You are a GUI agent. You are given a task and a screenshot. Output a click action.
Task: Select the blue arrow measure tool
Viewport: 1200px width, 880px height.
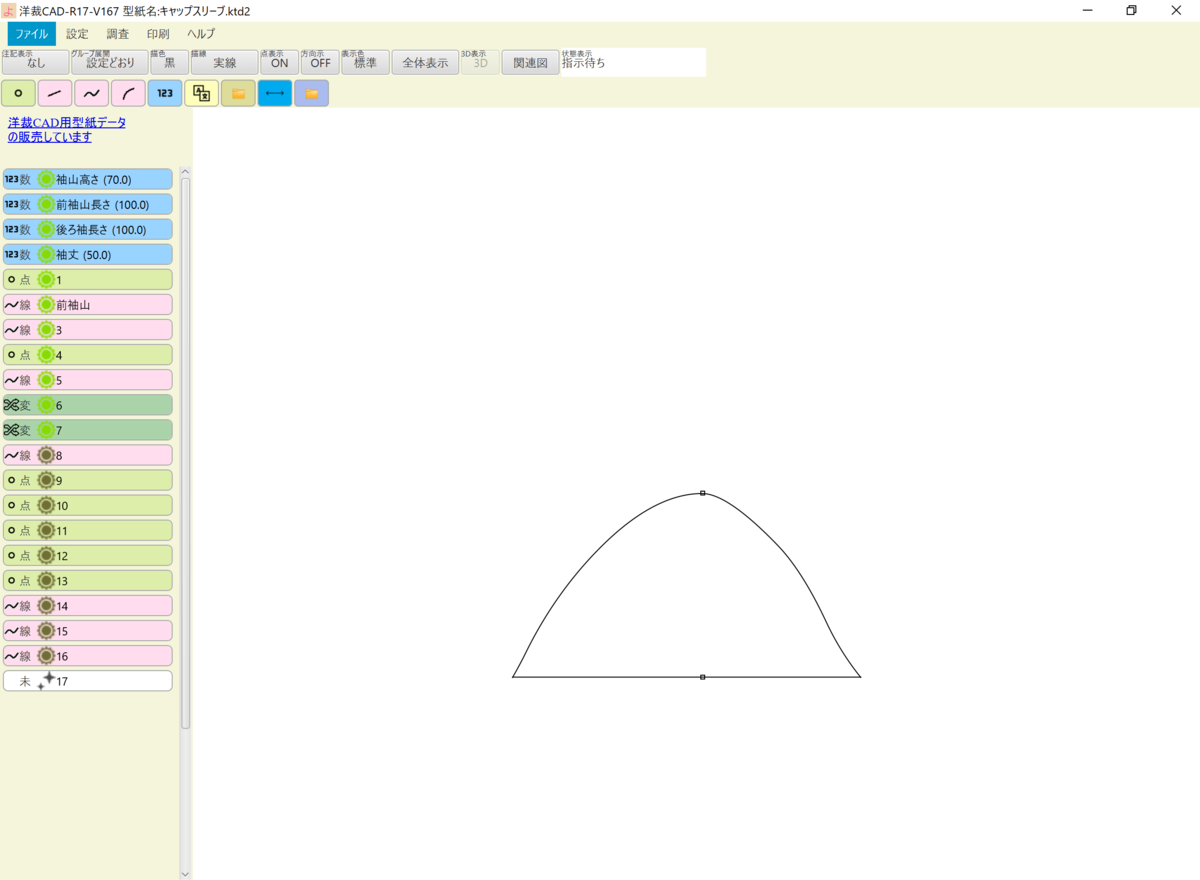pos(275,92)
